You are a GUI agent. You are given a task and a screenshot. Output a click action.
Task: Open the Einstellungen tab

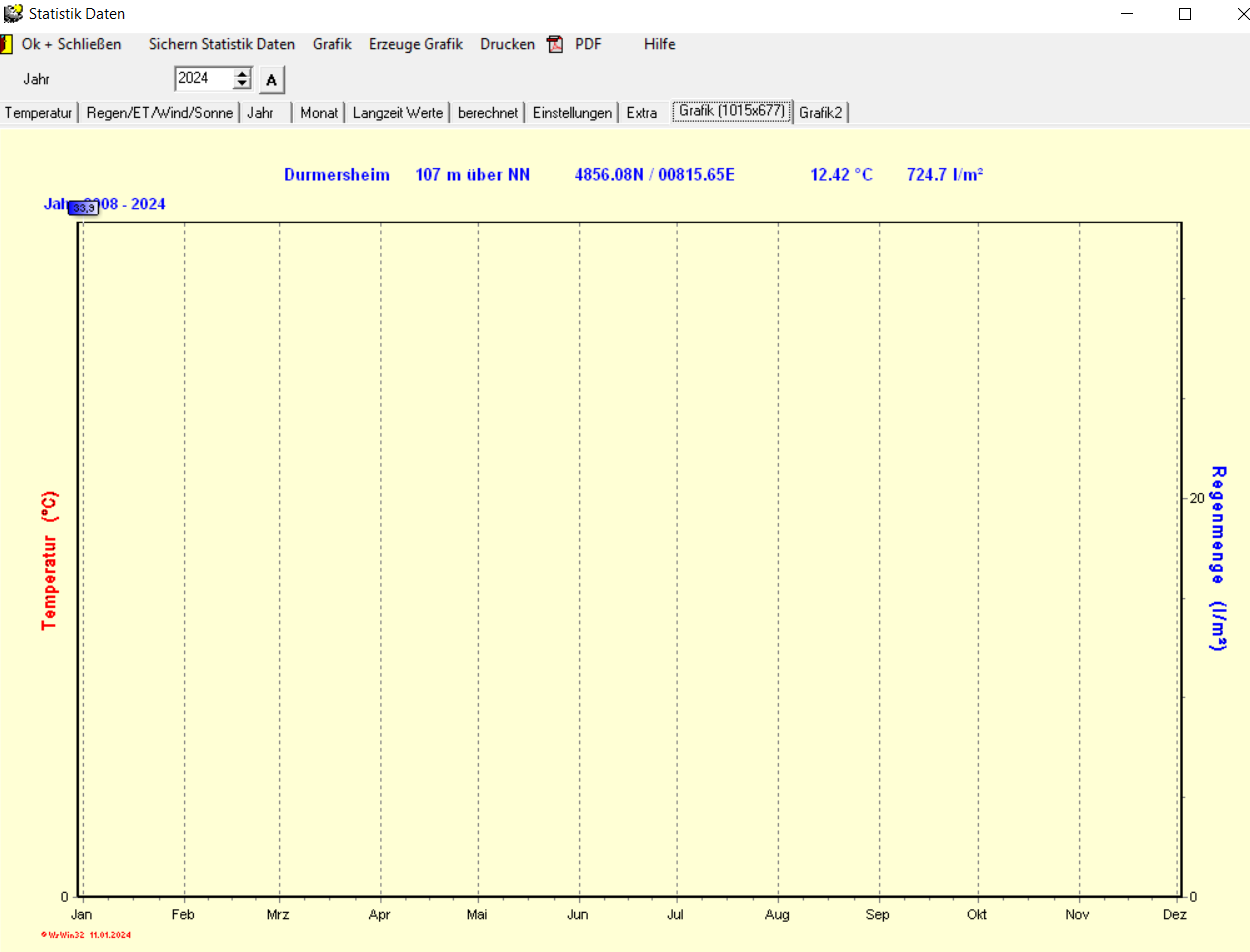[x=572, y=113]
